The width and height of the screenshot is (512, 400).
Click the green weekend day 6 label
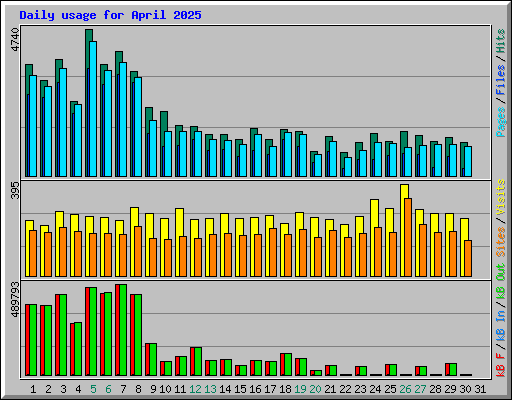coord(108,389)
